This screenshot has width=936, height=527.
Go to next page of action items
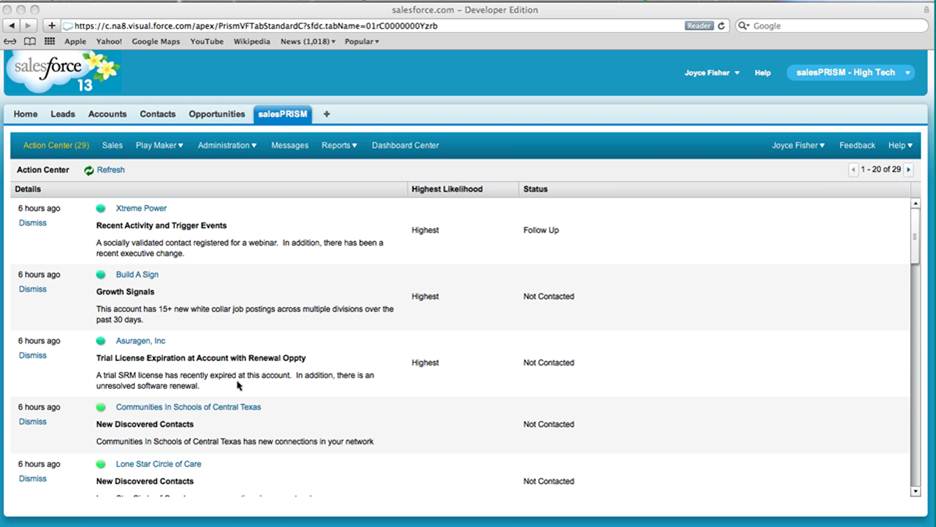(x=909, y=170)
